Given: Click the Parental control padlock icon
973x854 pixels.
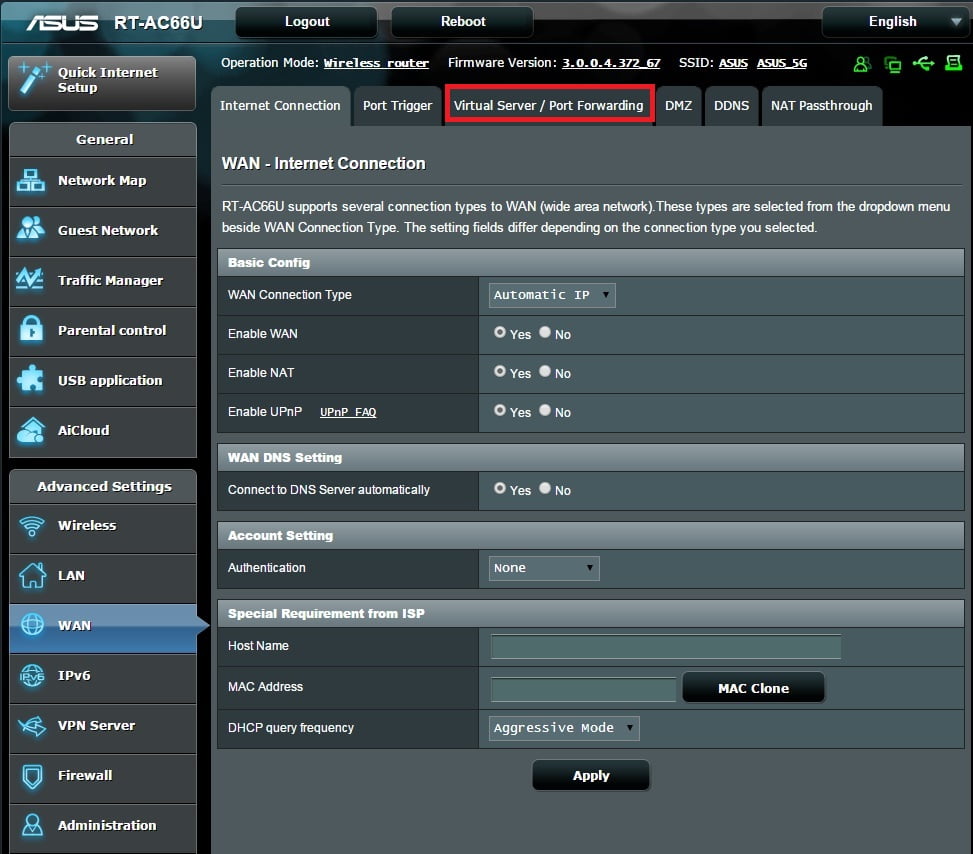Looking at the screenshot, I should click(31, 329).
